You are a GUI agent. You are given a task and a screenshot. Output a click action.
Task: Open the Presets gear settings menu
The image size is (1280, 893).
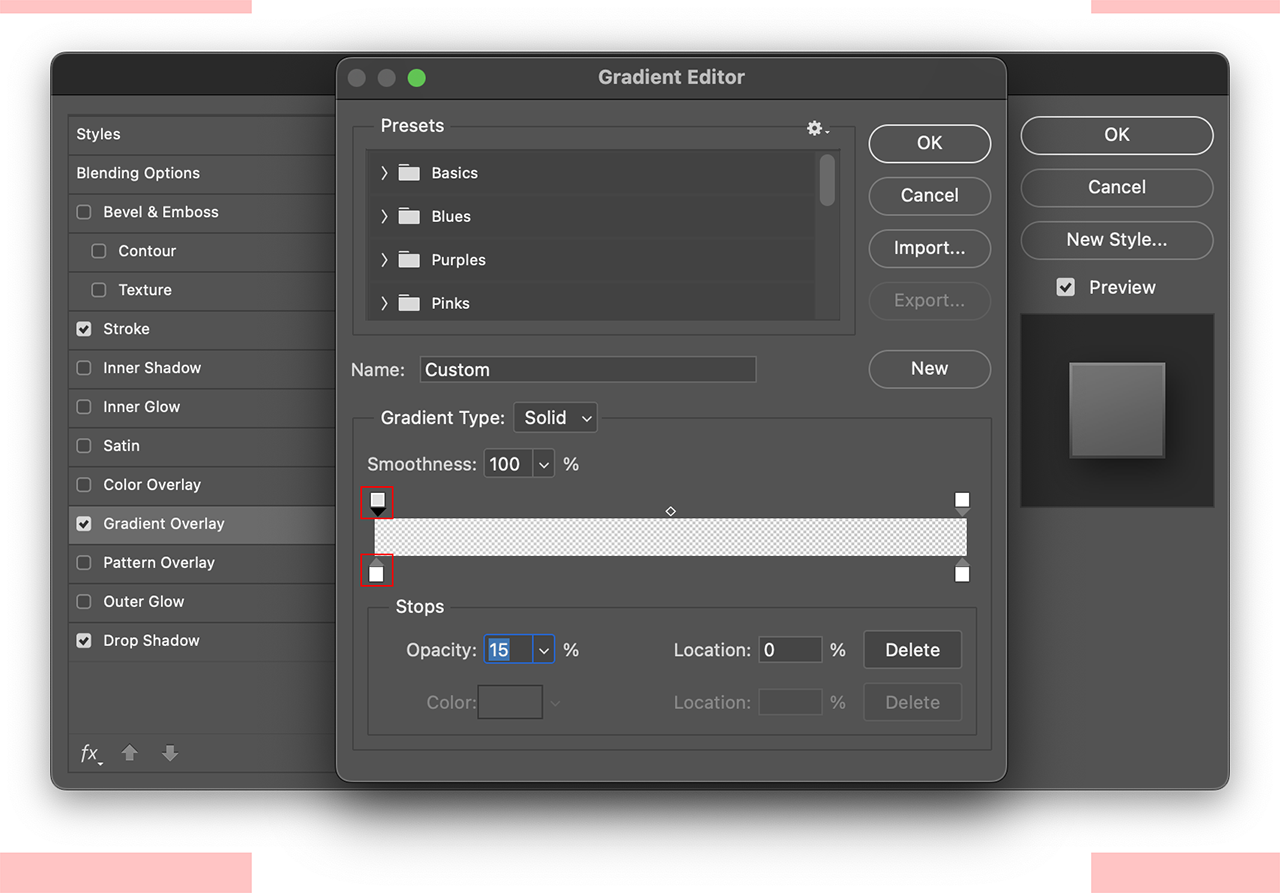coord(817,128)
